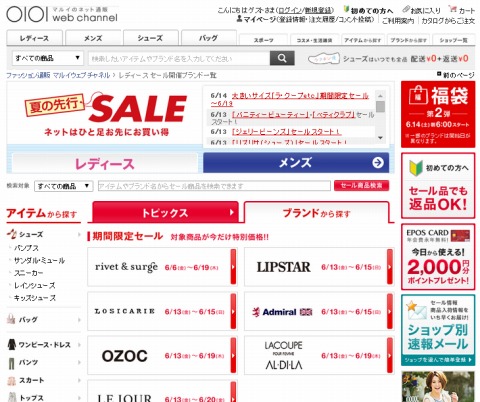The width and height of the screenshot is (480, 402).
Task: Open the cart icon in header
Action: pyautogui.click(x=453, y=9)
